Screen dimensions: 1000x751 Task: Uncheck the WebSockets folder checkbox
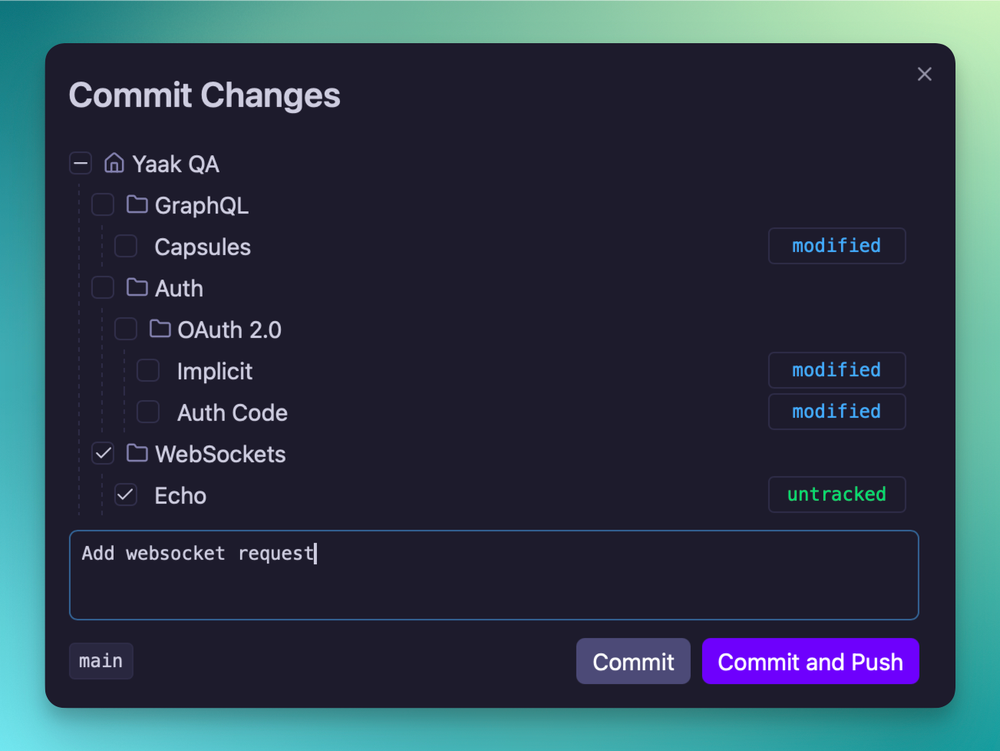pyautogui.click(x=103, y=454)
